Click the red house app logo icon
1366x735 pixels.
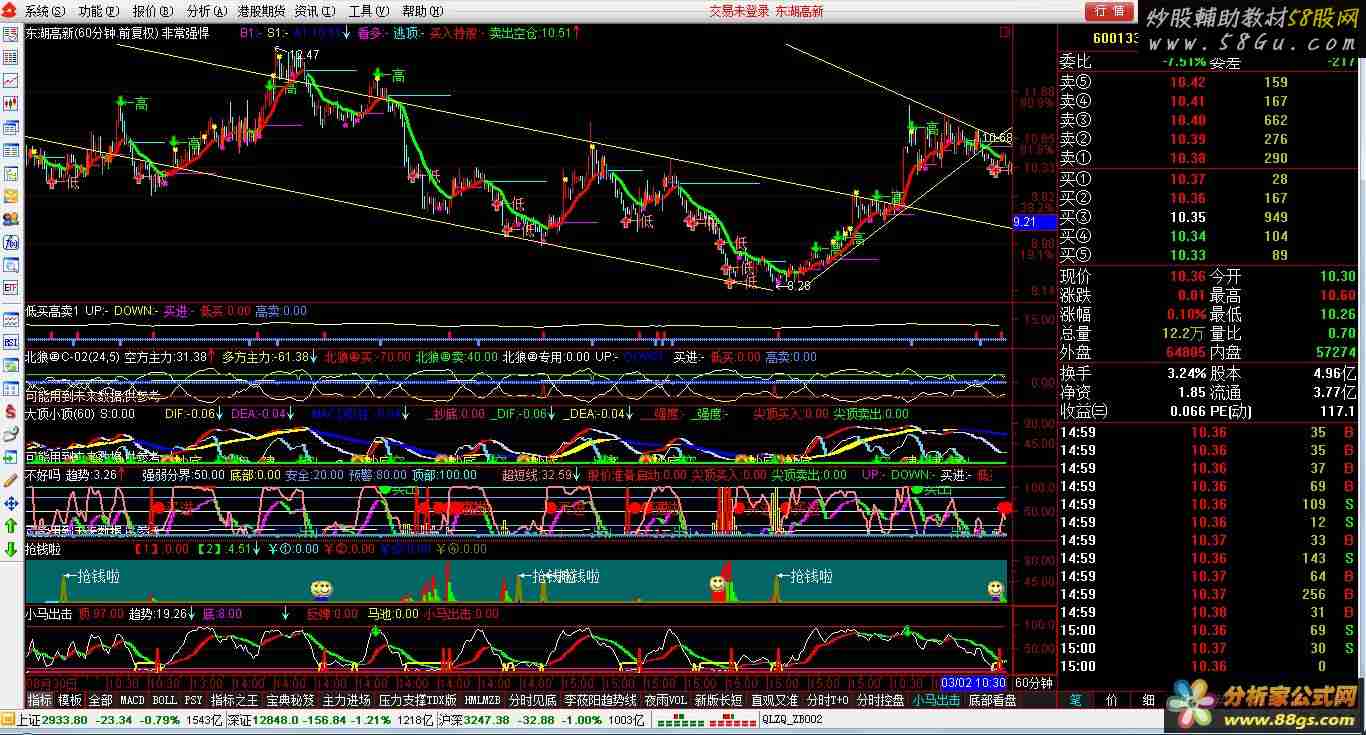[11, 11]
